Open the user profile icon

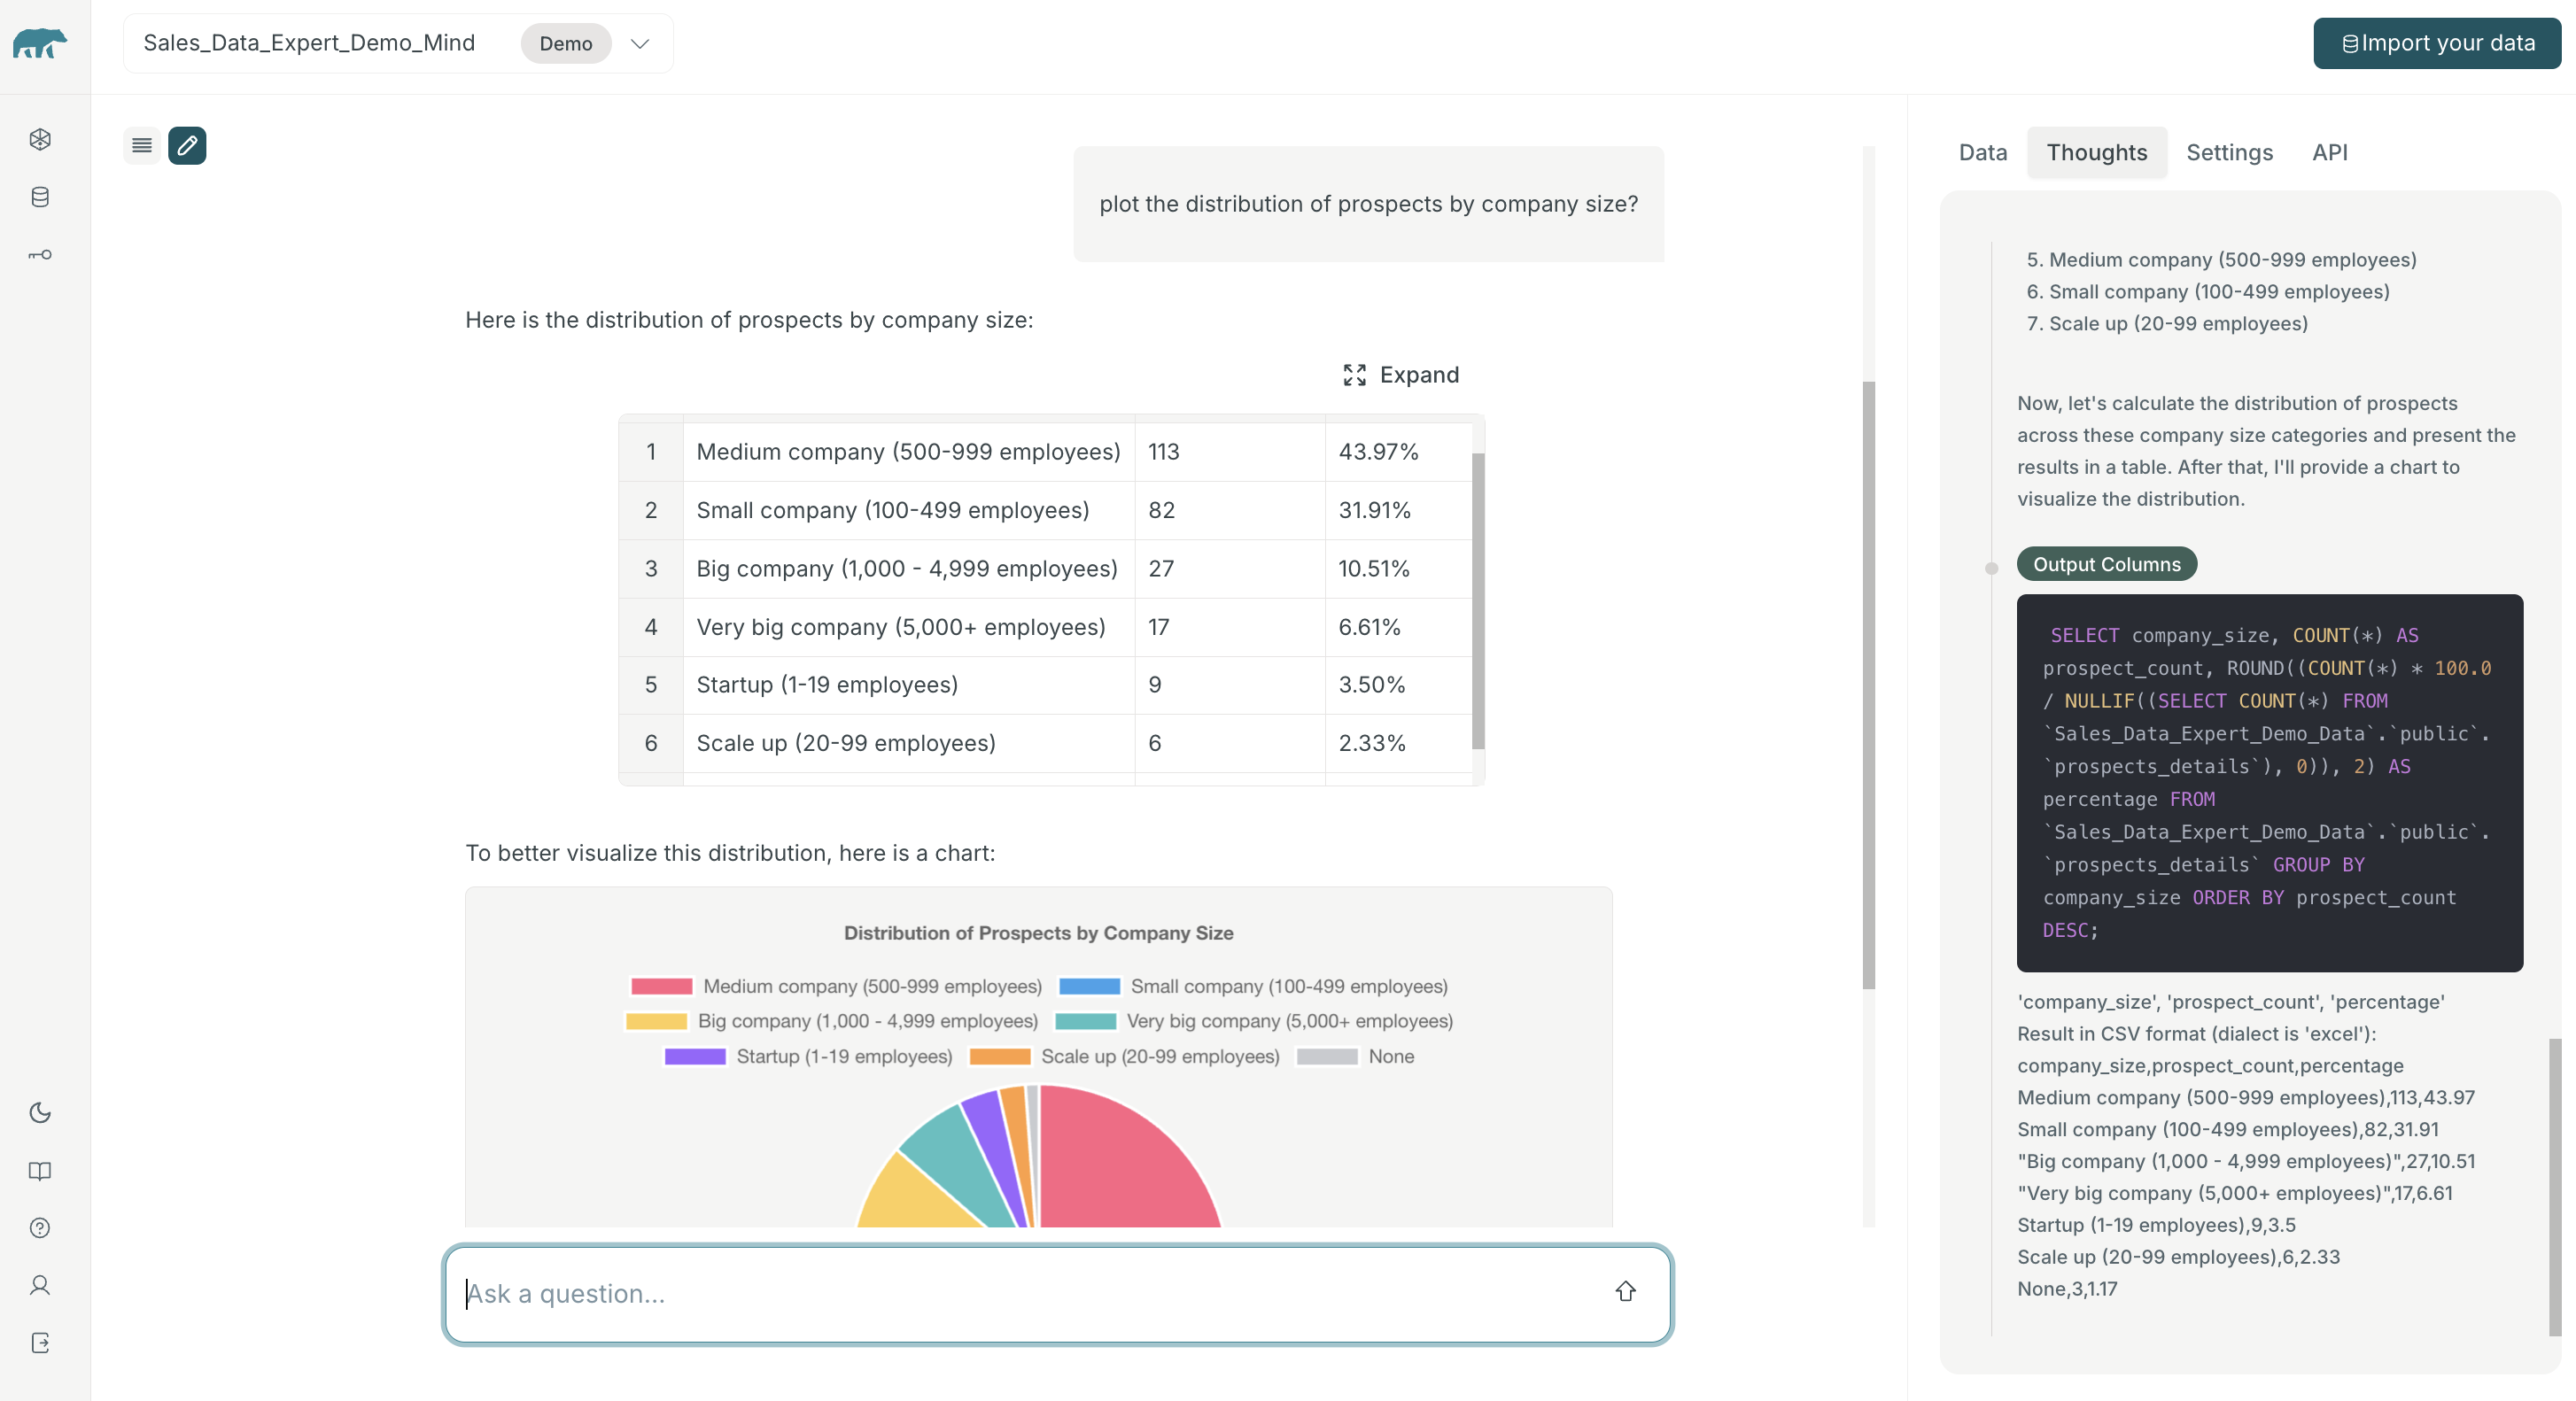(x=40, y=1285)
